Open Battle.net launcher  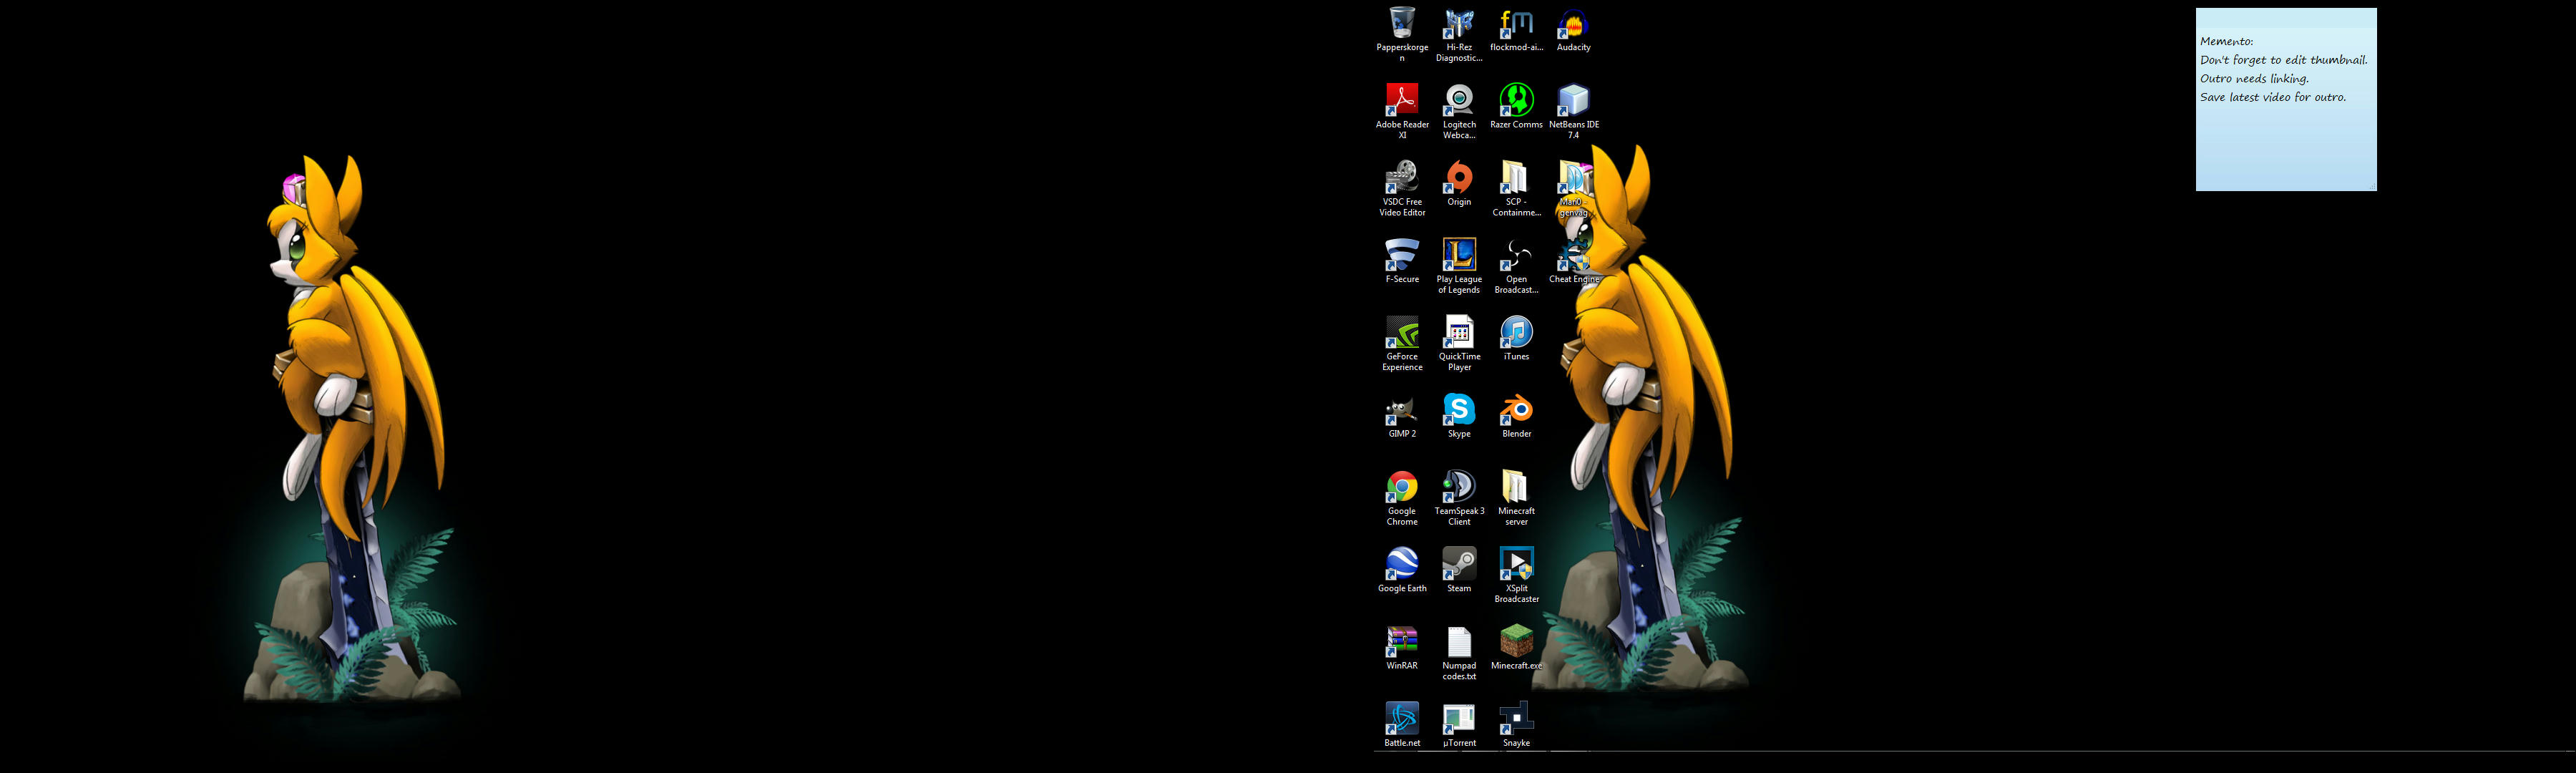[x=1402, y=724]
